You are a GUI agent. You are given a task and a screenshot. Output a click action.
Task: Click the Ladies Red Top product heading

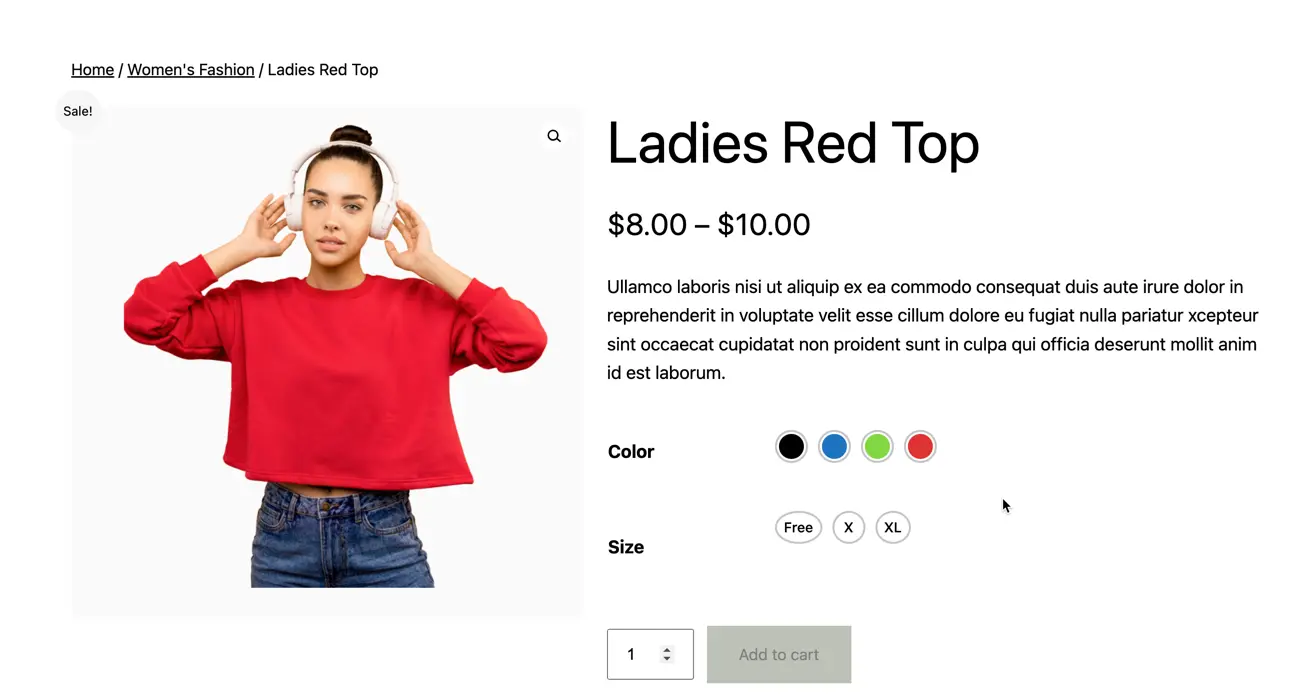(x=793, y=144)
